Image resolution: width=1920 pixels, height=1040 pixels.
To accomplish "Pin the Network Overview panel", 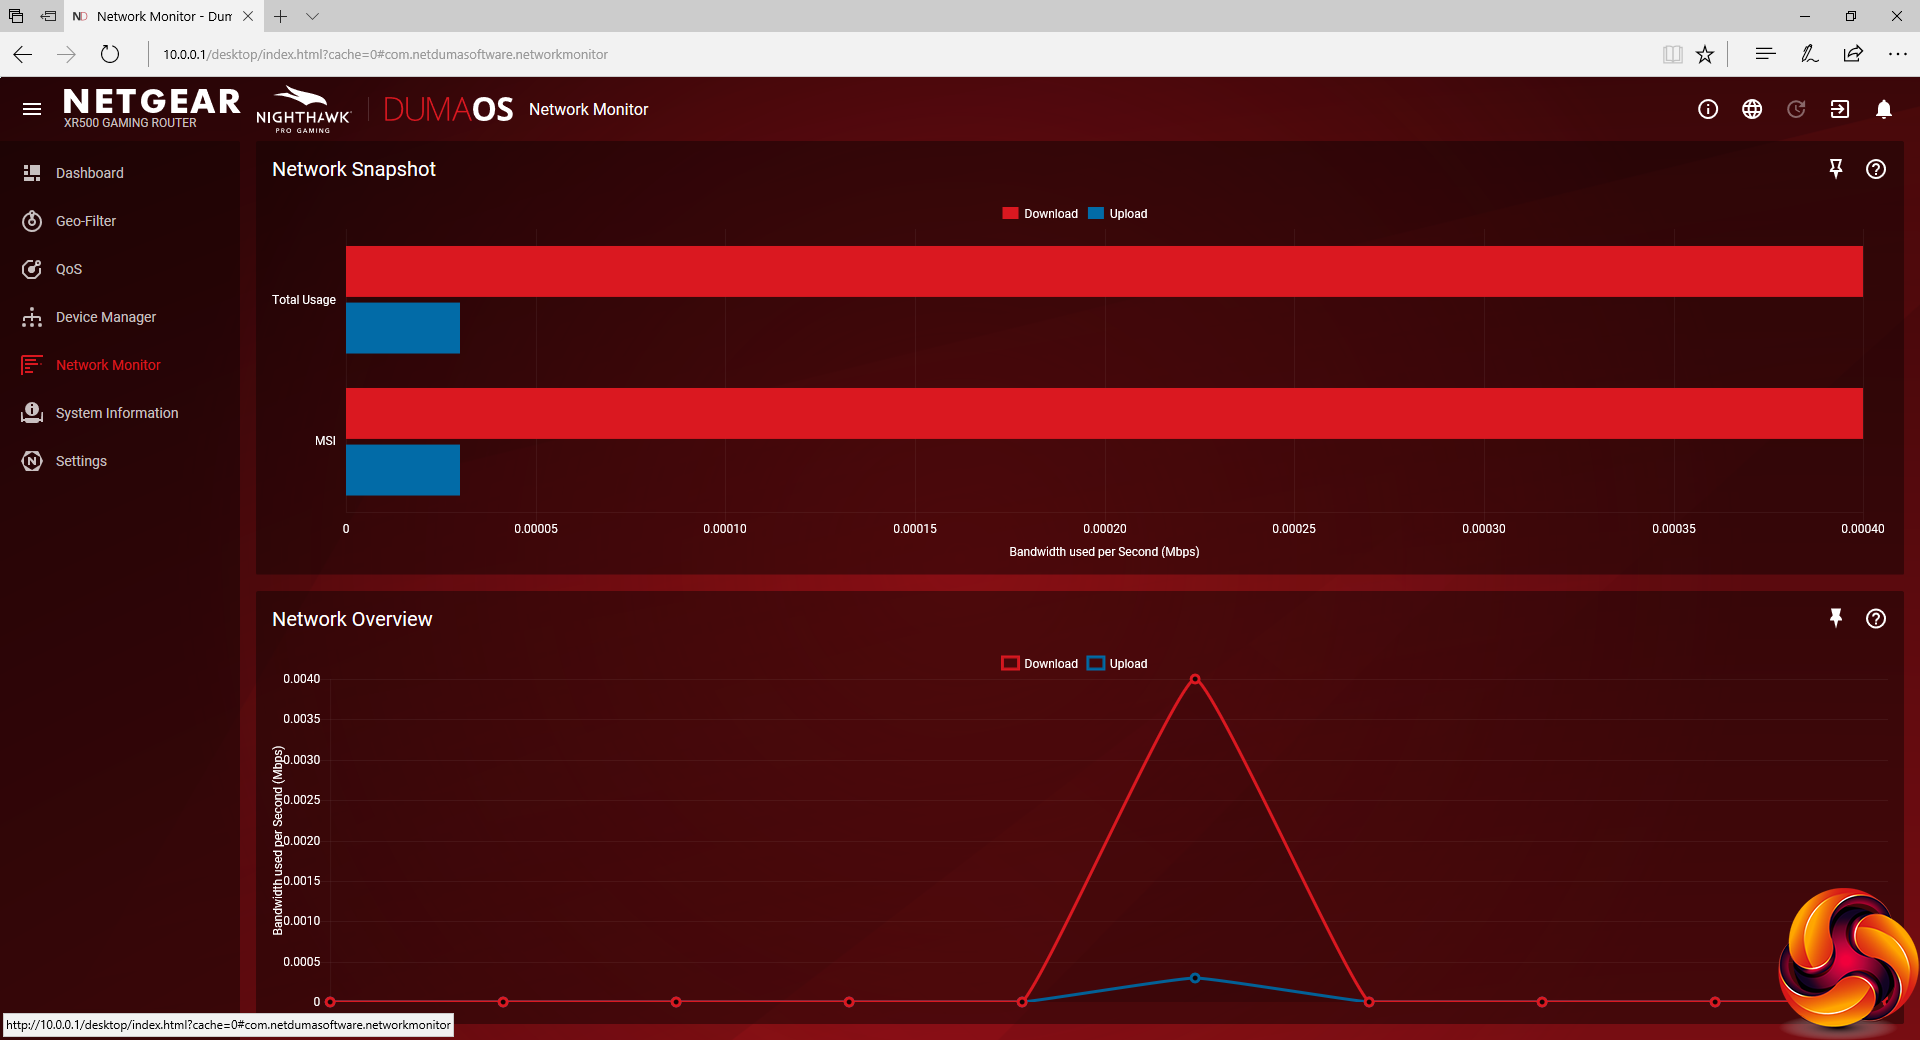I will (x=1836, y=618).
